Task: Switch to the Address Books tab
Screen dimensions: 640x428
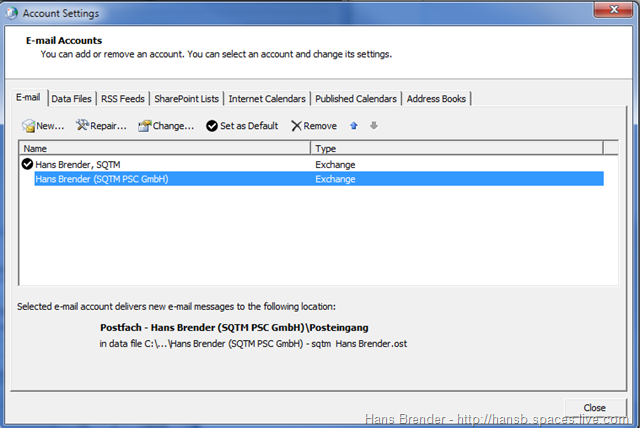Action: pyautogui.click(x=438, y=99)
